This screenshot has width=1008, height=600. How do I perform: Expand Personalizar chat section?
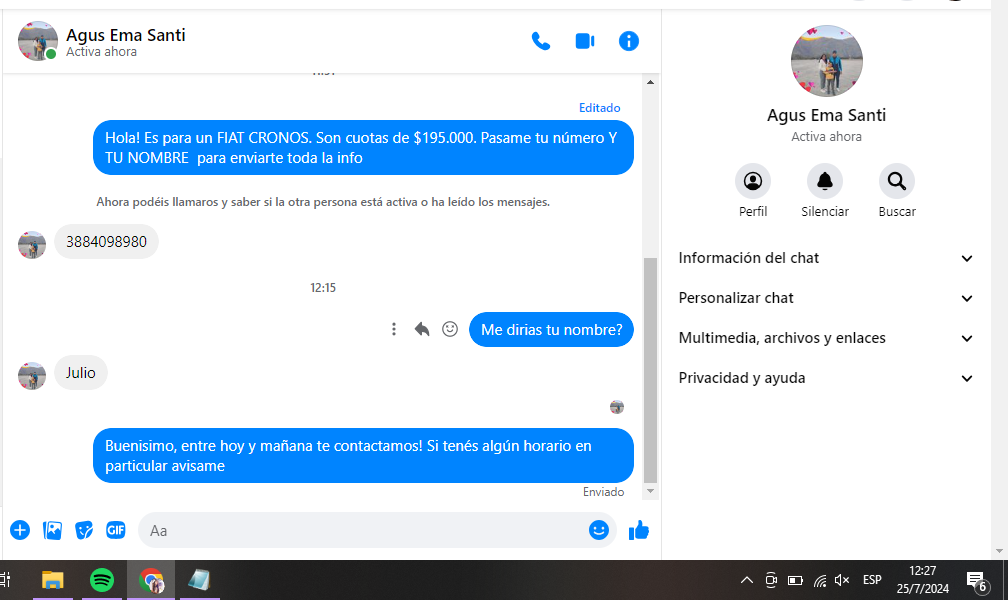825,298
